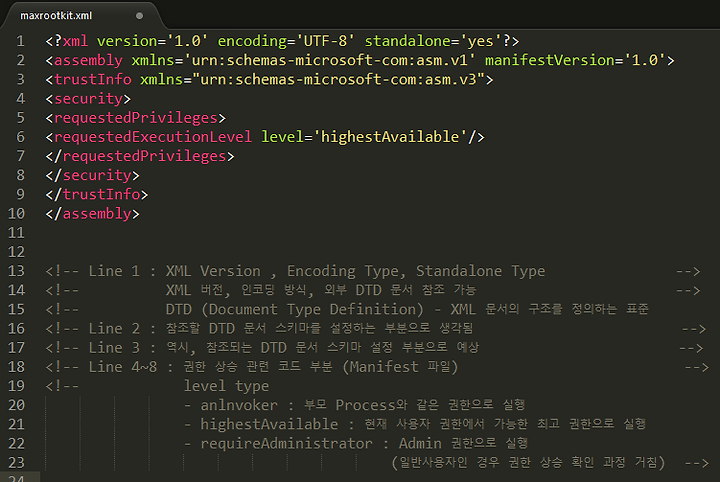This screenshot has width=720, height=482.
Task: Click closing 'trustInfo' tag on line 9
Action: [101, 194]
